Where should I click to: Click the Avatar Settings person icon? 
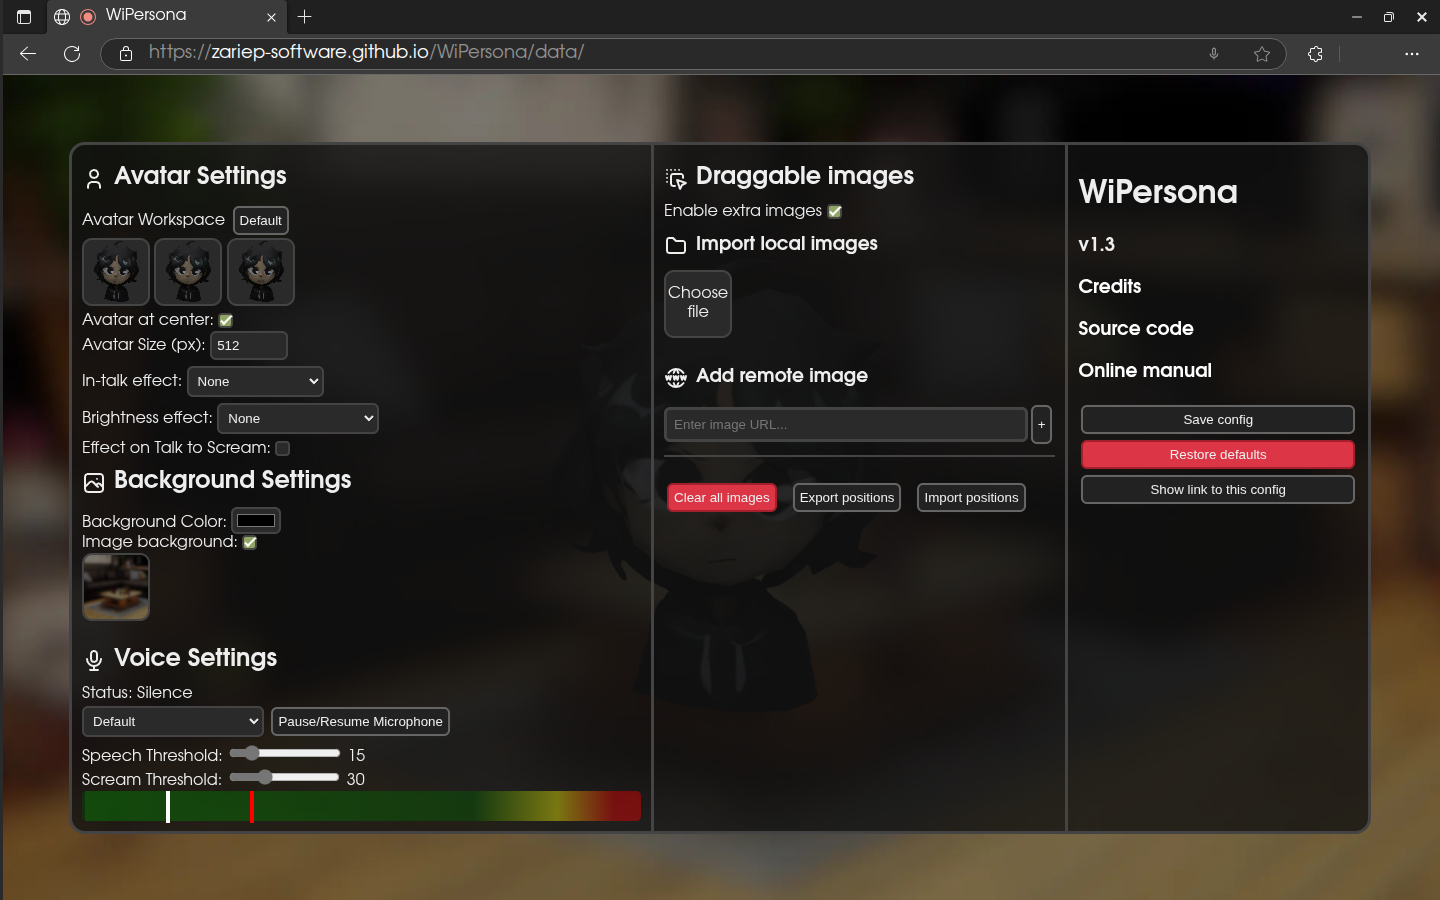tap(94, 179)
